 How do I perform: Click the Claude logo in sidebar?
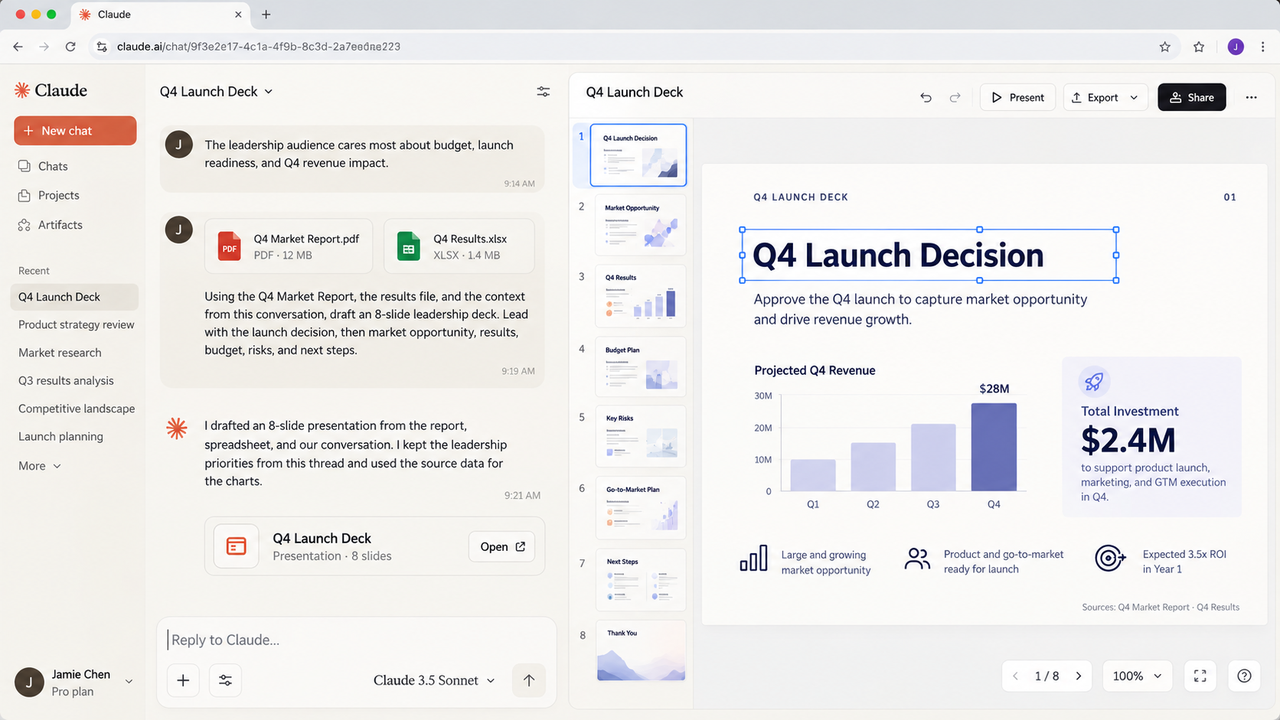coord(51,90)
